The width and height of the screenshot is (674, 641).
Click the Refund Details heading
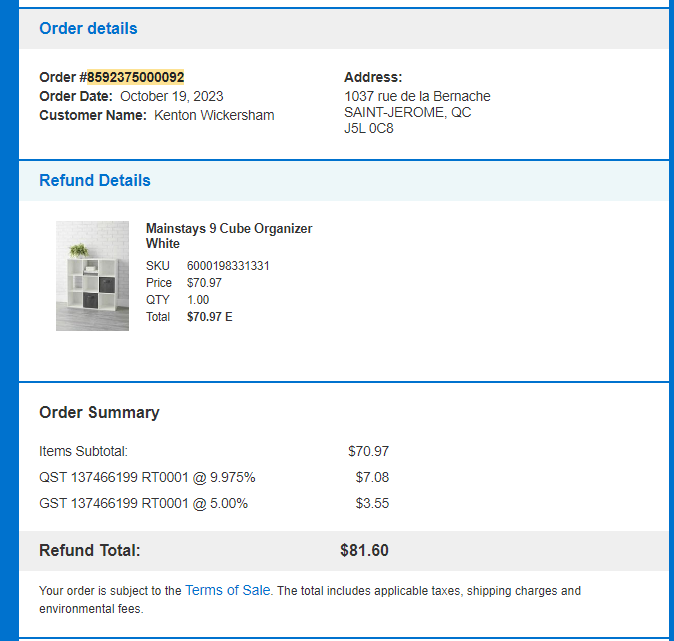tap(95, 181)
